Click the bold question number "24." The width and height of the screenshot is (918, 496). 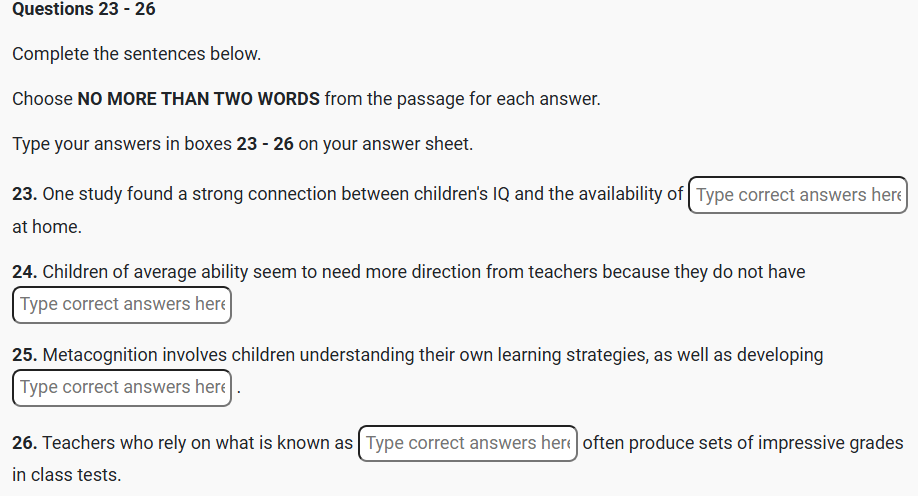click(25, 272)
